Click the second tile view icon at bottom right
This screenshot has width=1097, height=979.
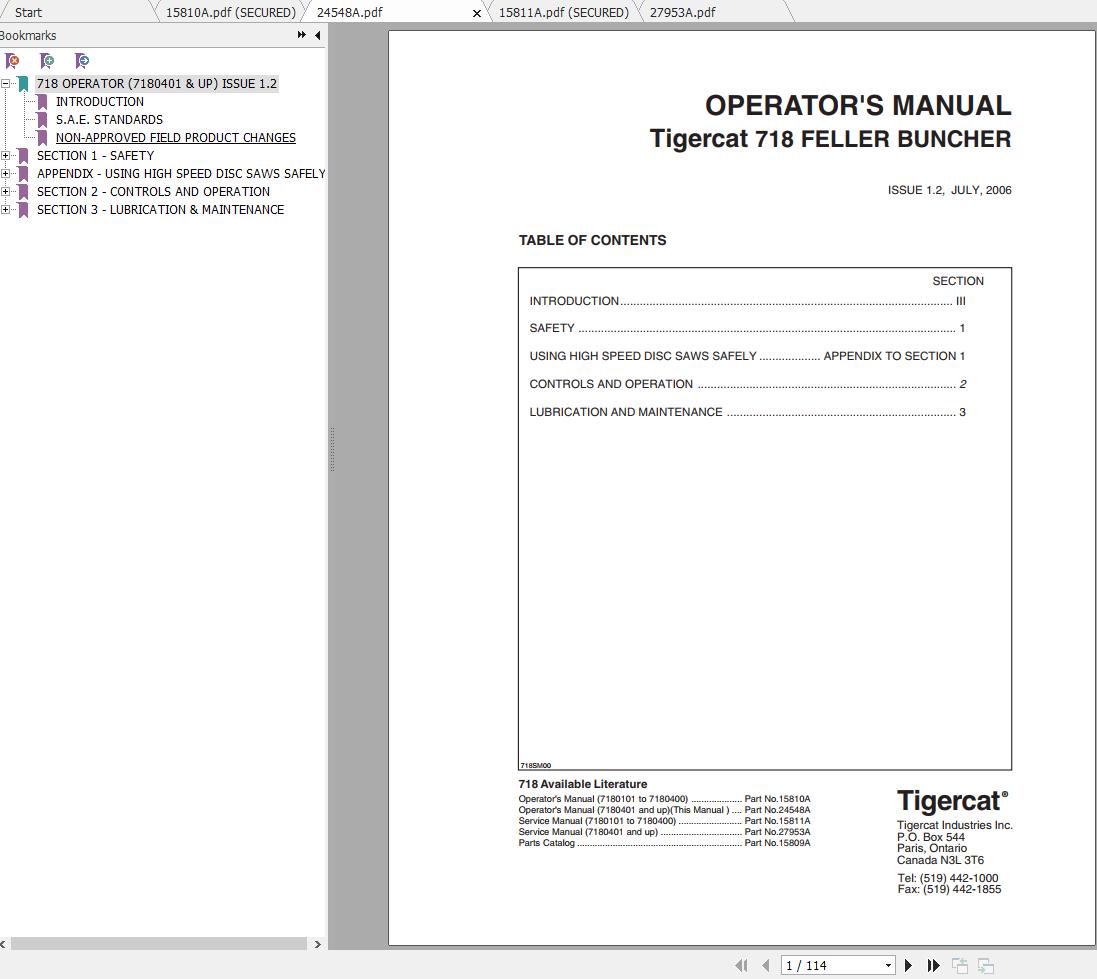pyautogui.click(x=986, y=964)
